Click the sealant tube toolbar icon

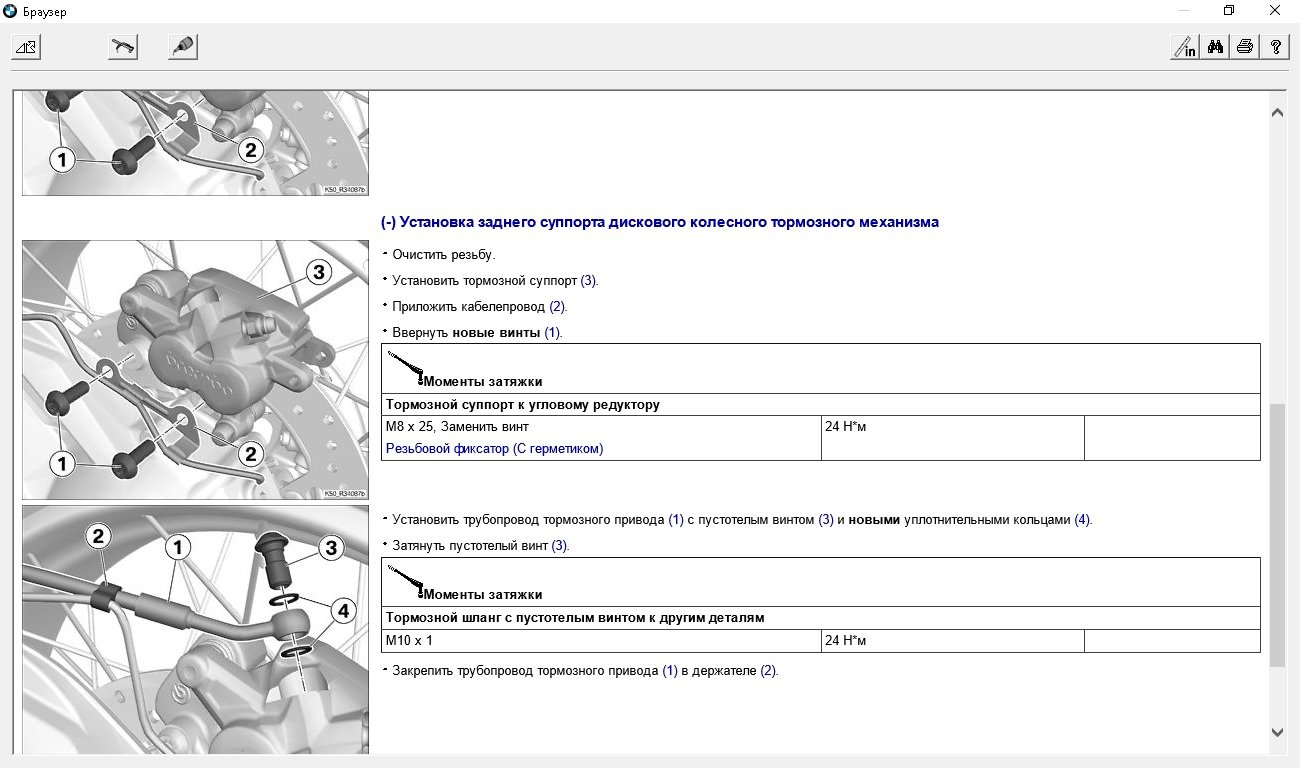click(182, 47)
